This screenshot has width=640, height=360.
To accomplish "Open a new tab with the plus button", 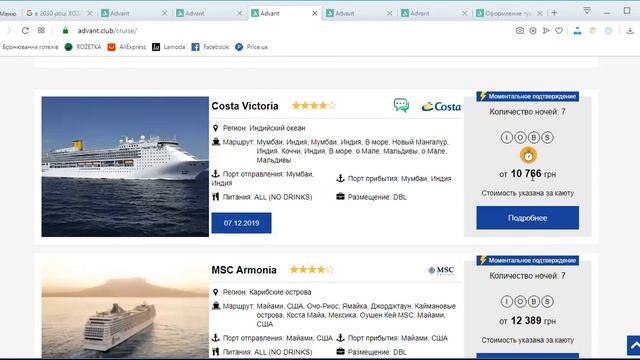I will 554,13.
